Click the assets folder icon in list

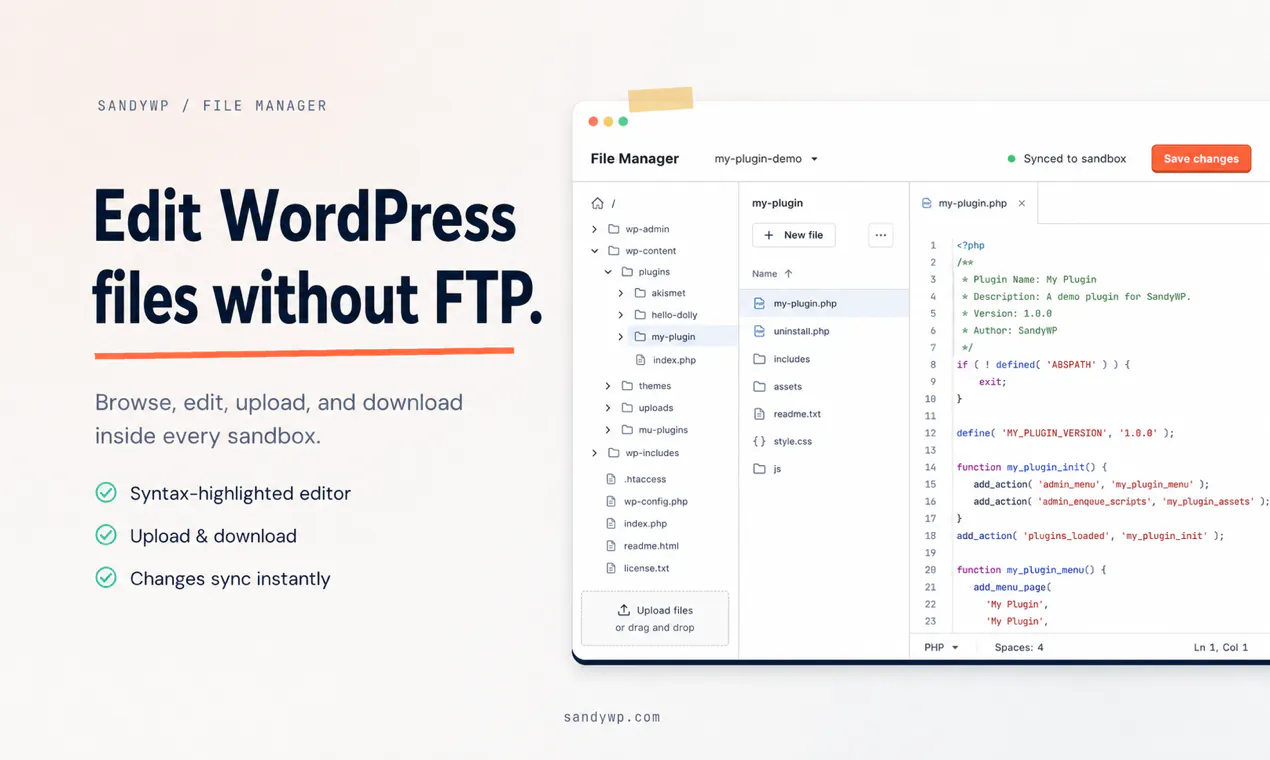[x=759, y=386]
